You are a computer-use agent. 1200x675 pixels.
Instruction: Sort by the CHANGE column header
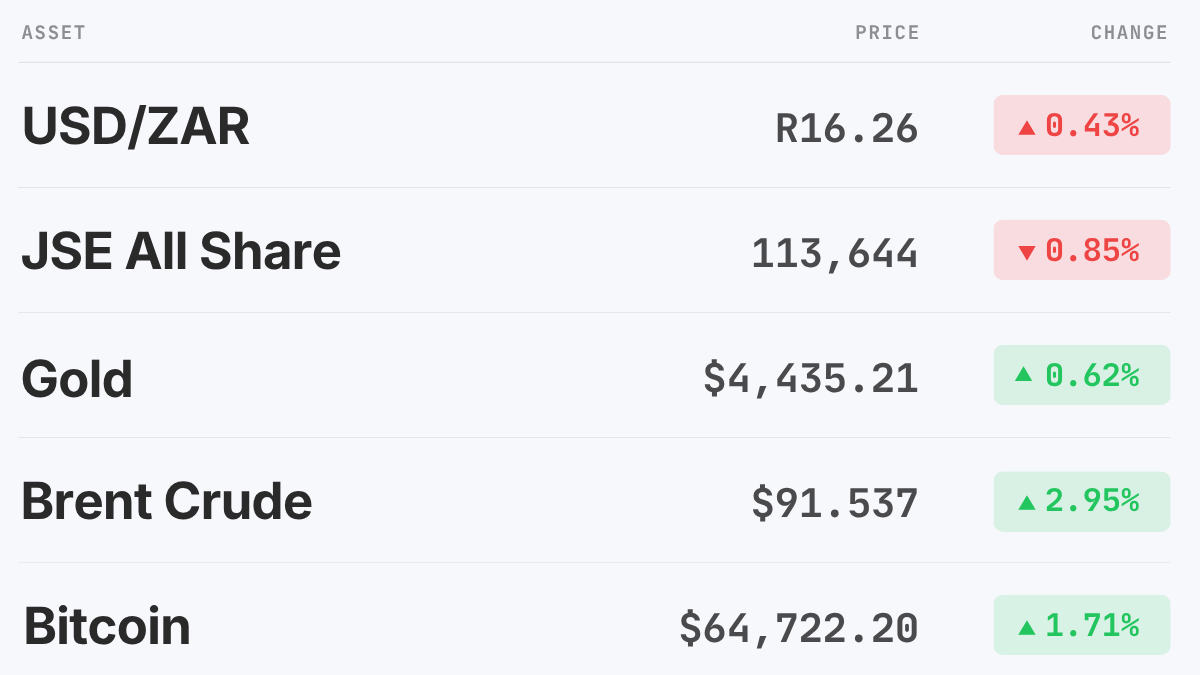(1129, 32)
